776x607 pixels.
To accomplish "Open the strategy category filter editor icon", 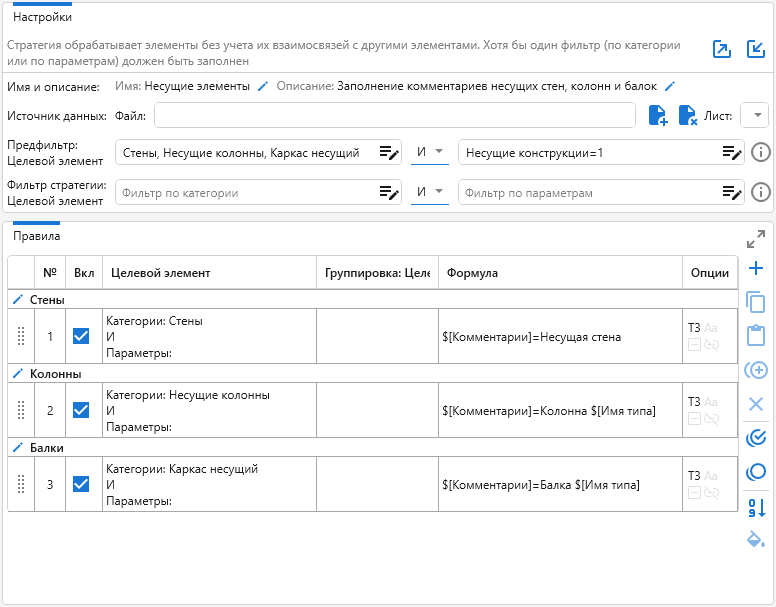I will point(389,192).
